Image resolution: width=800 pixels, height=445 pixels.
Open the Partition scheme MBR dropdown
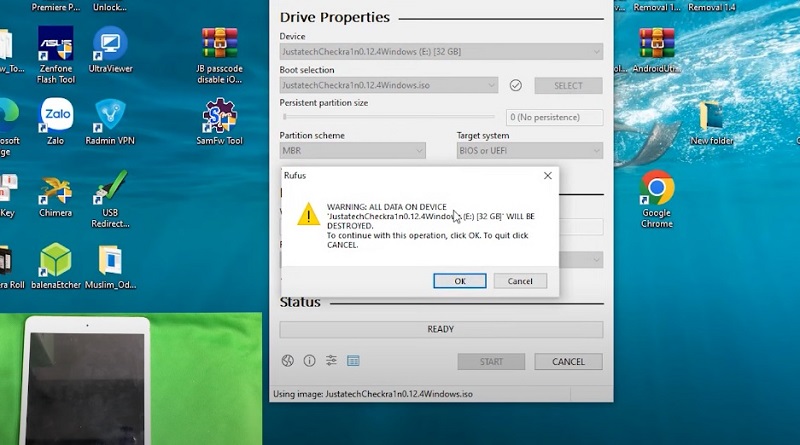tap(352, 151)
